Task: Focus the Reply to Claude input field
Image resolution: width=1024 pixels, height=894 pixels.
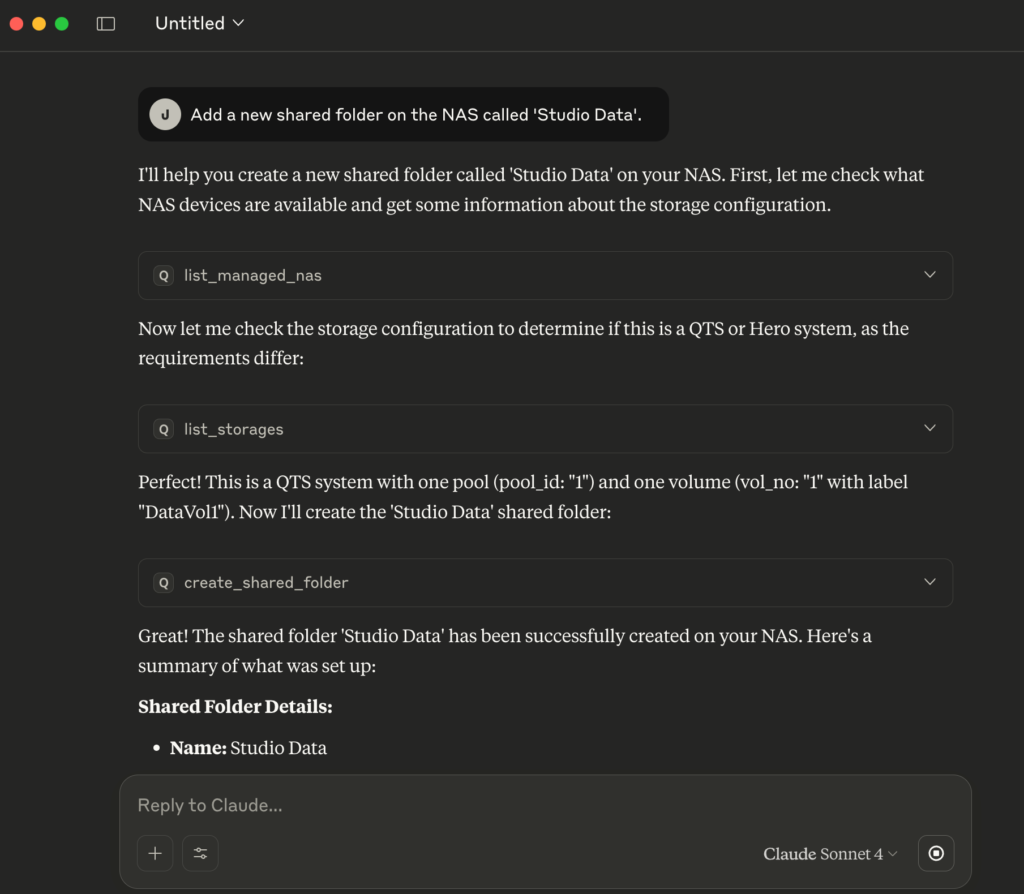Action: click(544, 805)
